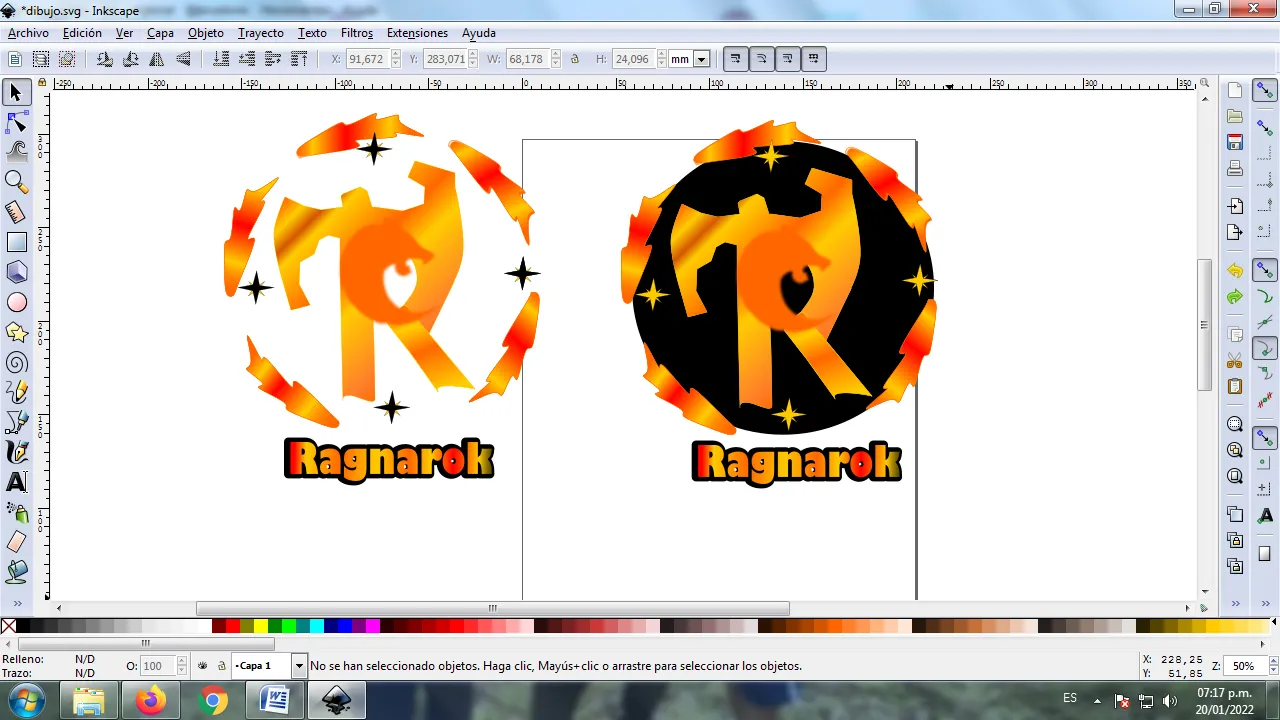
Task: Toggle scale stroke width with object
Action: tap(735, 59)
